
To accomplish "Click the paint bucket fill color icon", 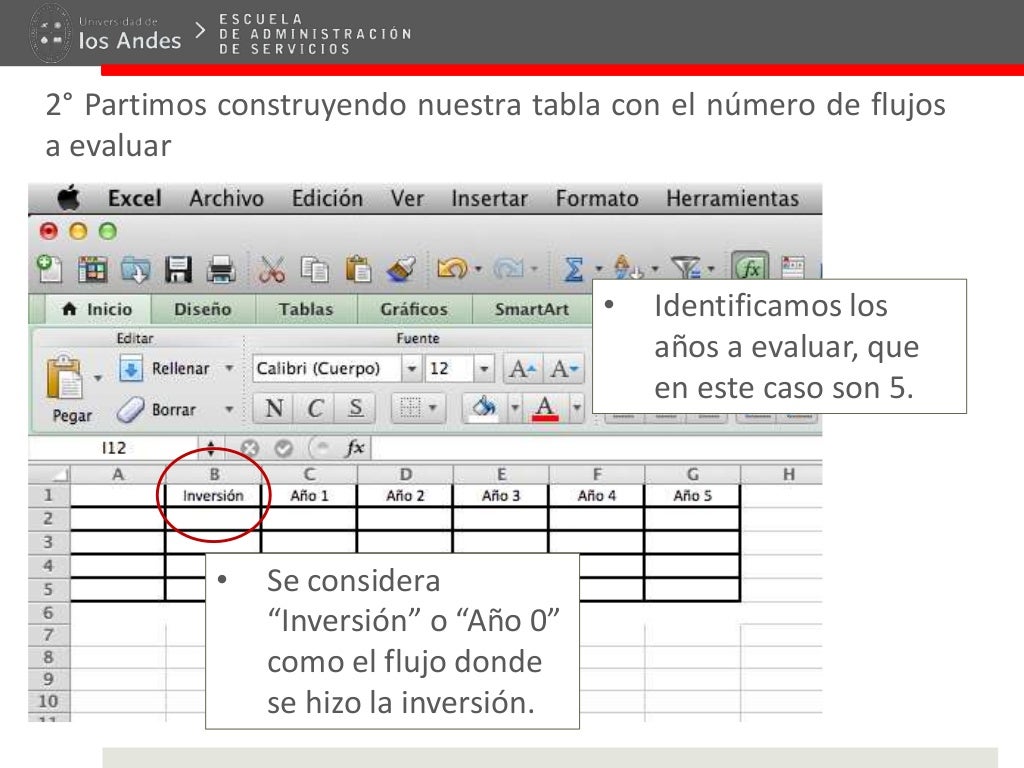I will 484,408.
